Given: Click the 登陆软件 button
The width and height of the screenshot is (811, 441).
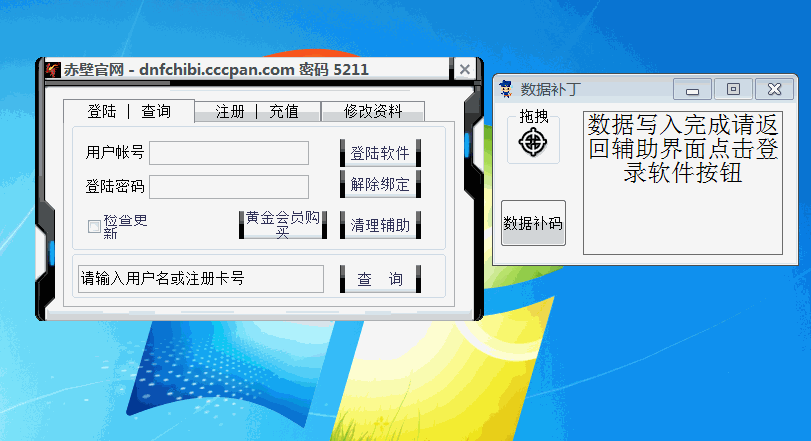Looking at the screenshot, I should [380, 153].
